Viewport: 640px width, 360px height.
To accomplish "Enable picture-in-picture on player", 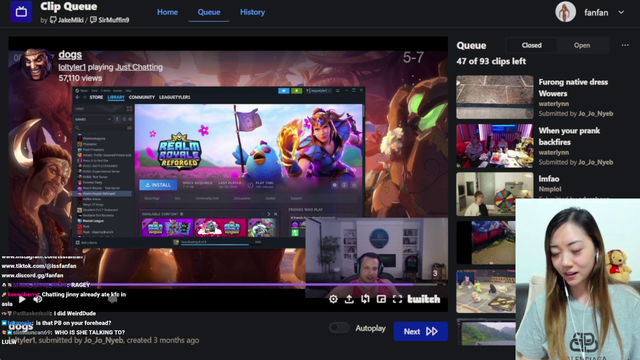I will click(x=381, y=299).
